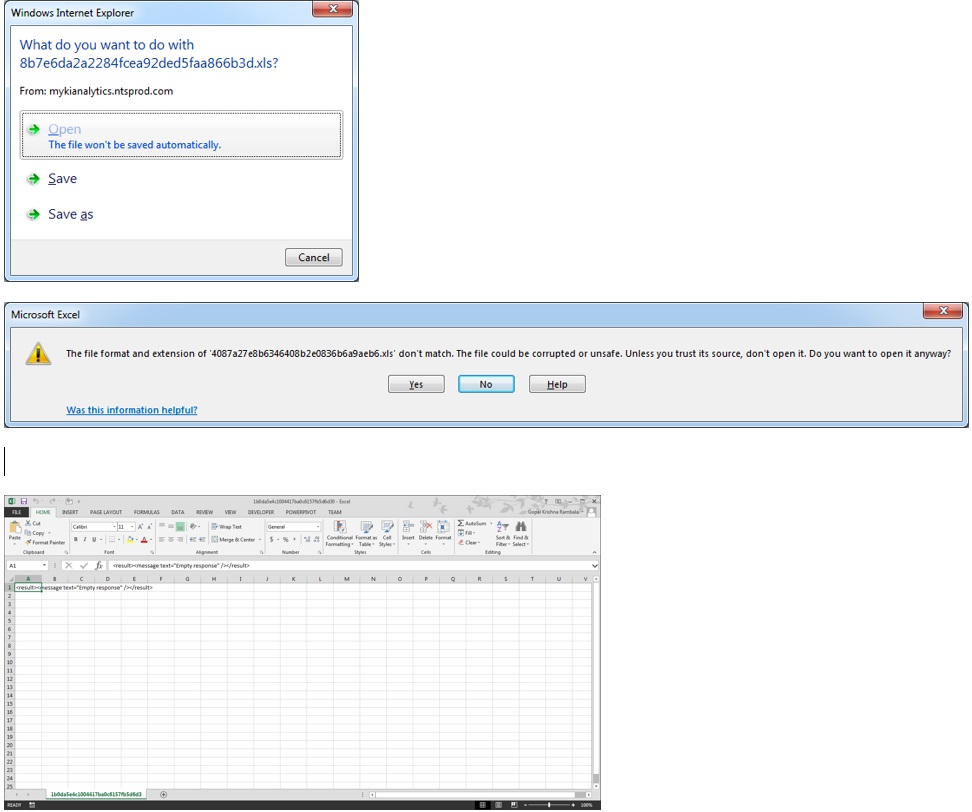The height and width of the screenshot is (812, 972).
Task: Toggle Bottom Align in Alignment group
Action: click(x=180, y=527)
